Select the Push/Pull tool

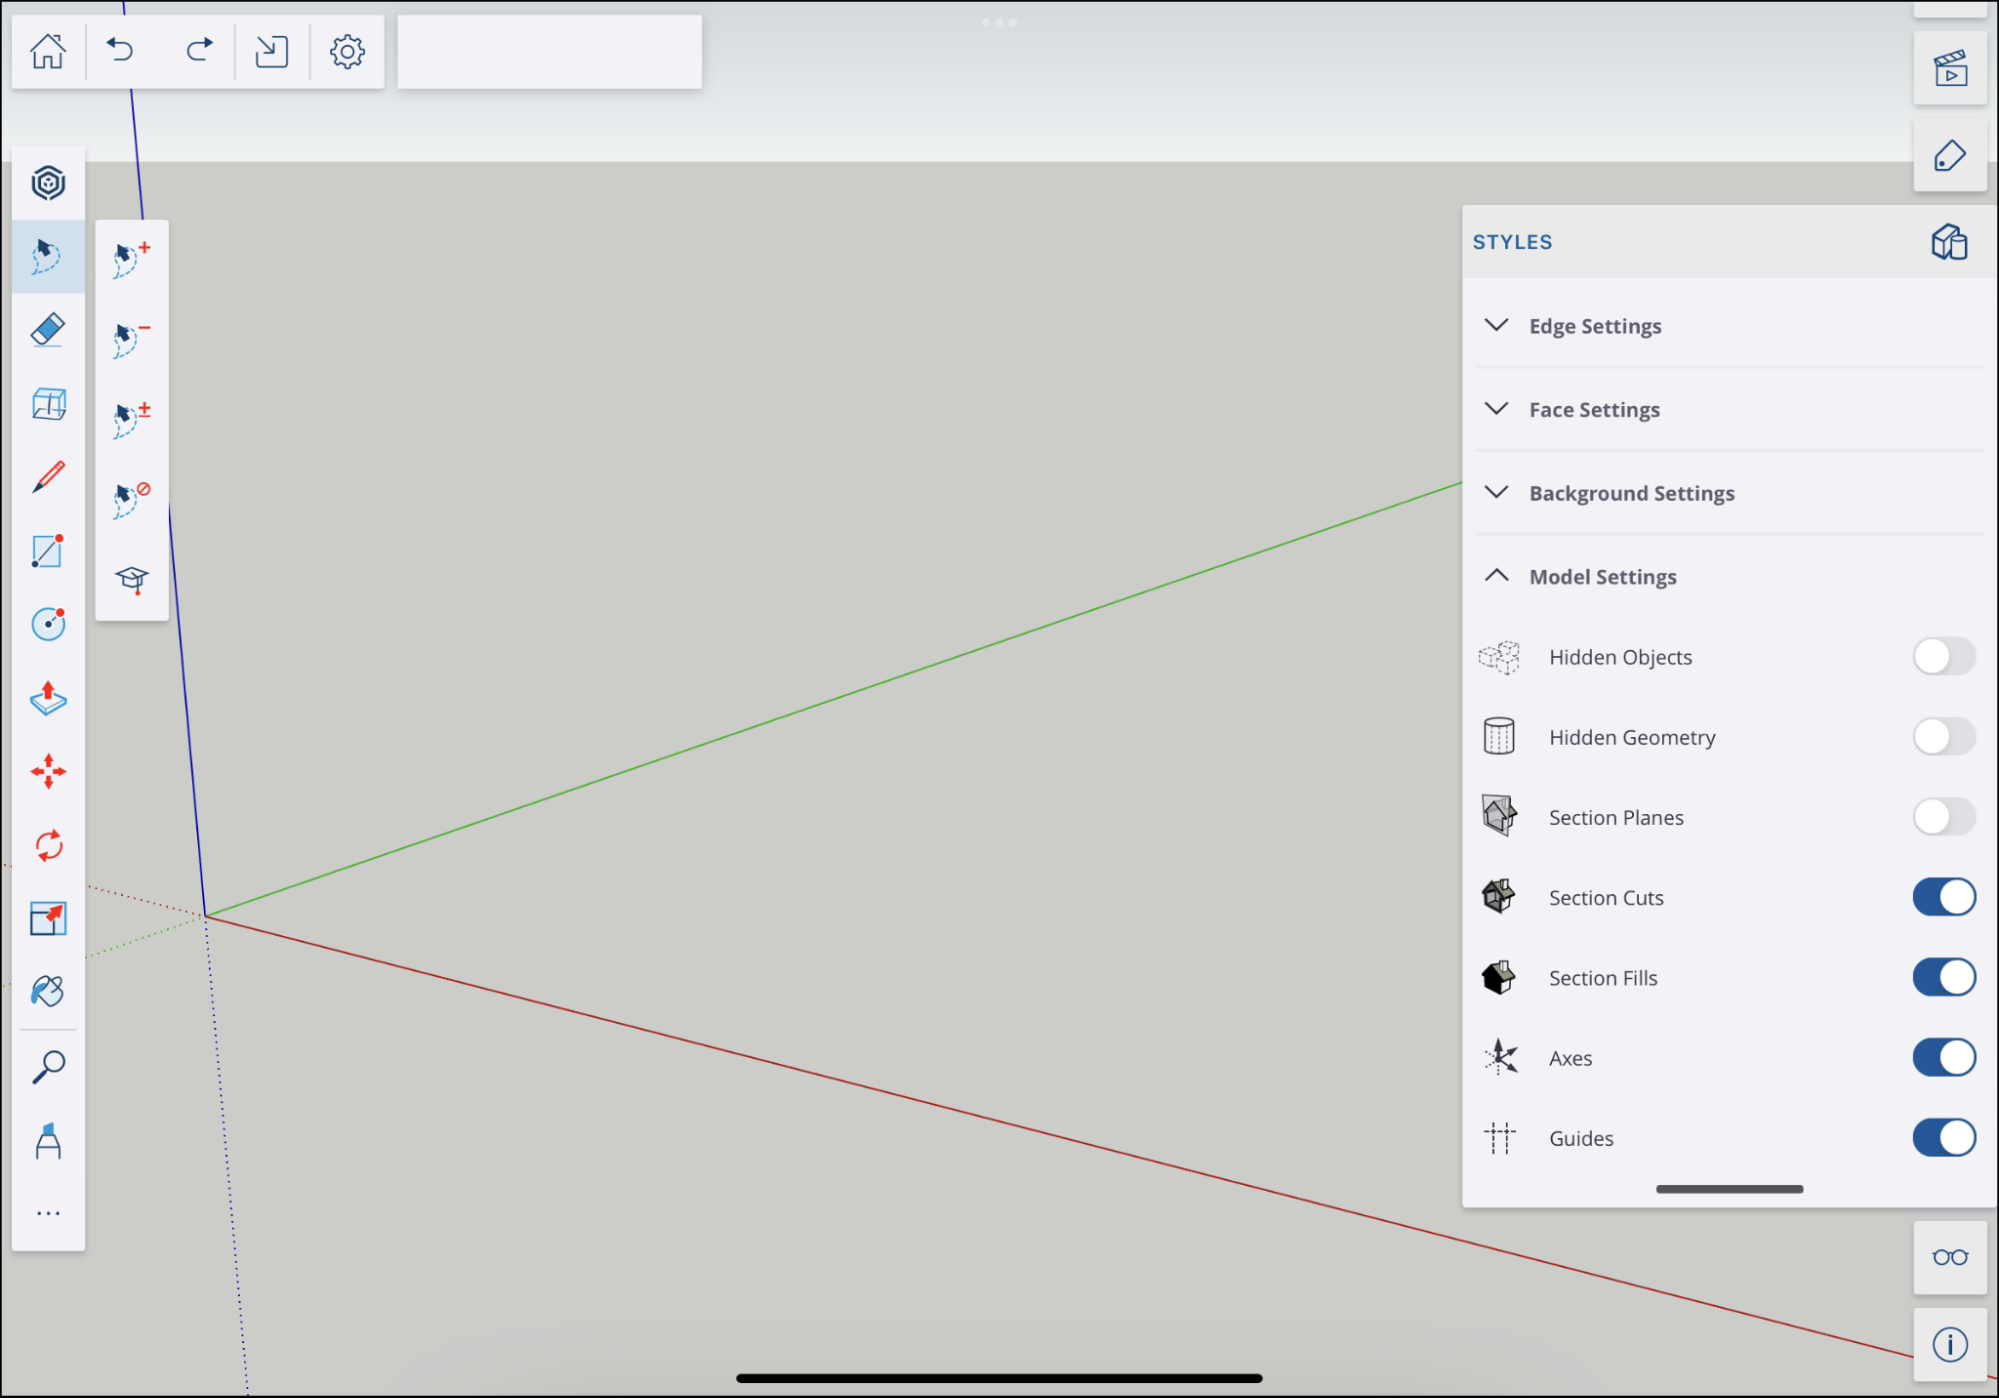(x=48, y=700)
